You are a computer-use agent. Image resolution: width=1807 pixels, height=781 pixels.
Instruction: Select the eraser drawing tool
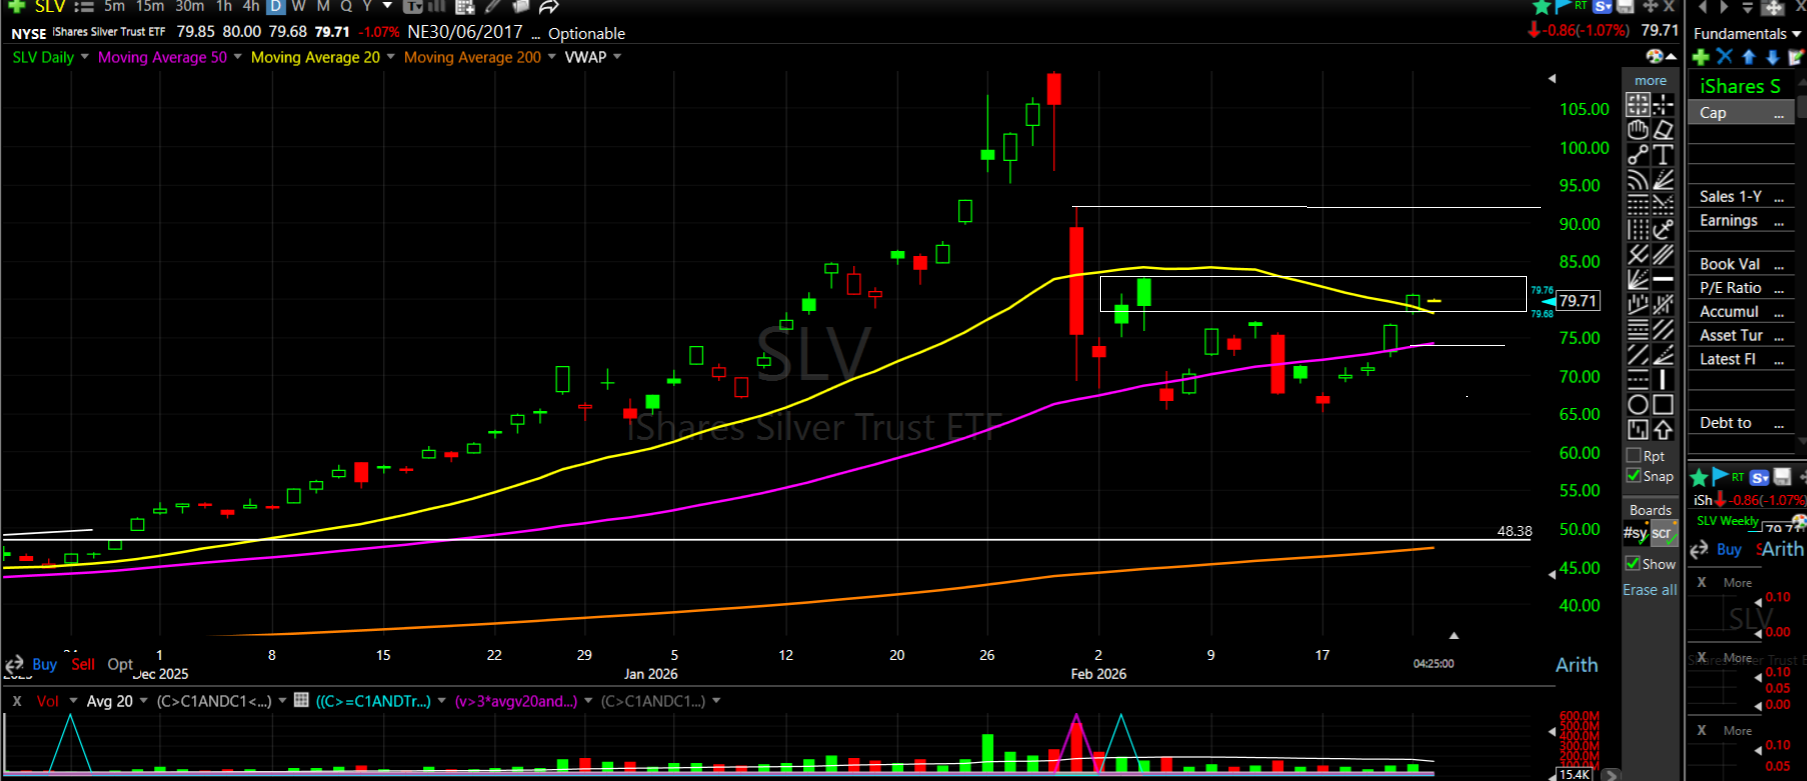tap(1663, 129)
